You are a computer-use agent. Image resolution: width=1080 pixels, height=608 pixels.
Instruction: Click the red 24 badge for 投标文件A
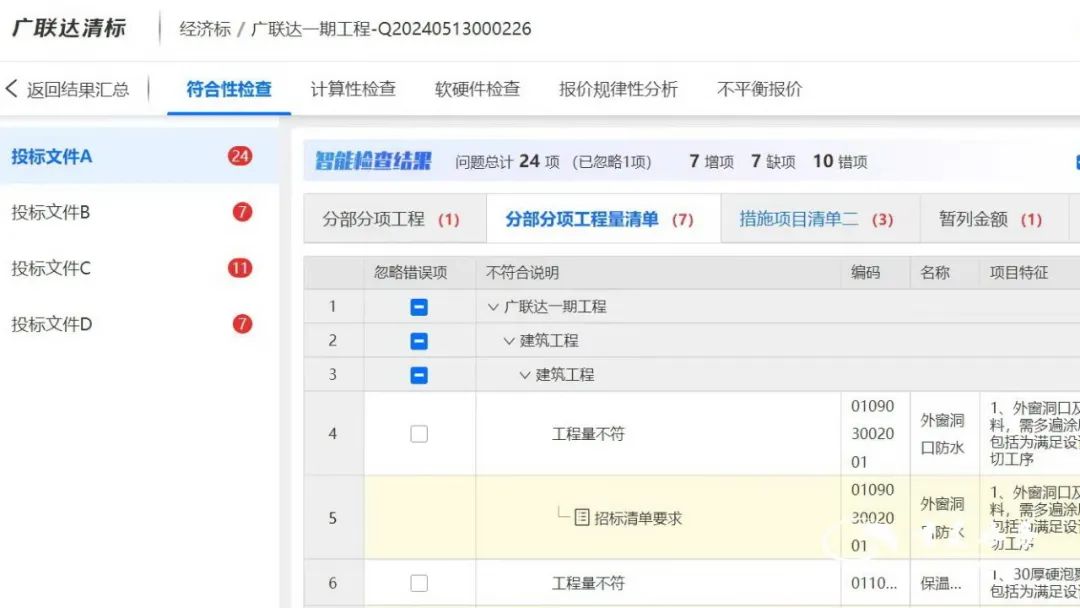240,156
